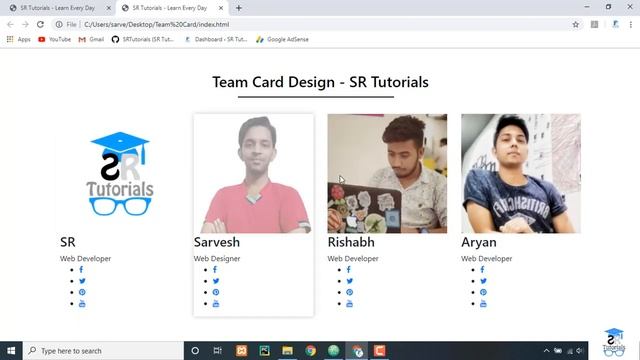Open Aryan's Pinterest icon link

483,292
